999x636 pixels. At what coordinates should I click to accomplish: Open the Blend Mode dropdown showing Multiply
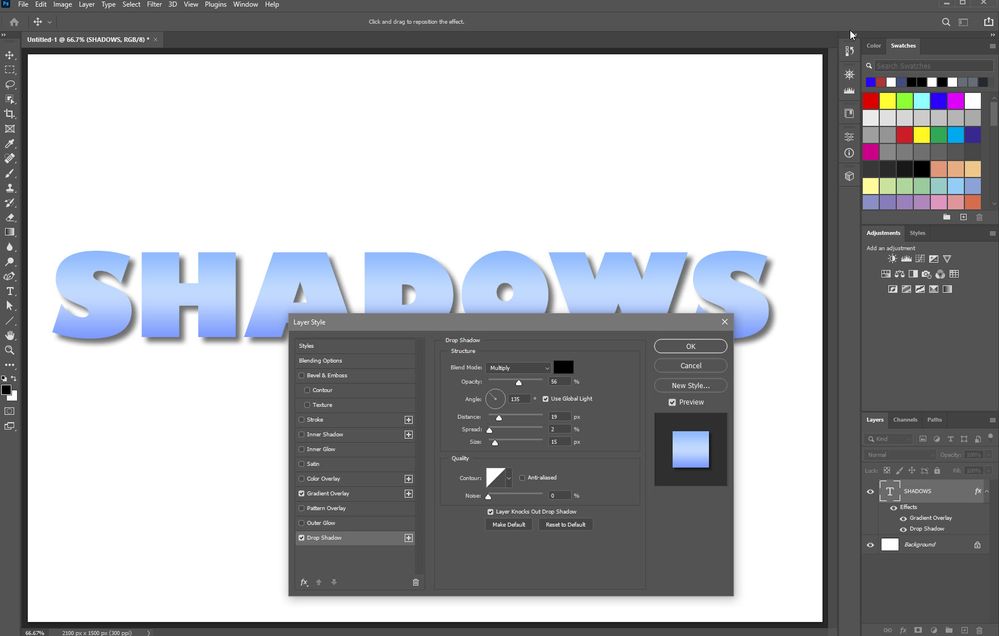pyautogui.click(x=518, y=367)
